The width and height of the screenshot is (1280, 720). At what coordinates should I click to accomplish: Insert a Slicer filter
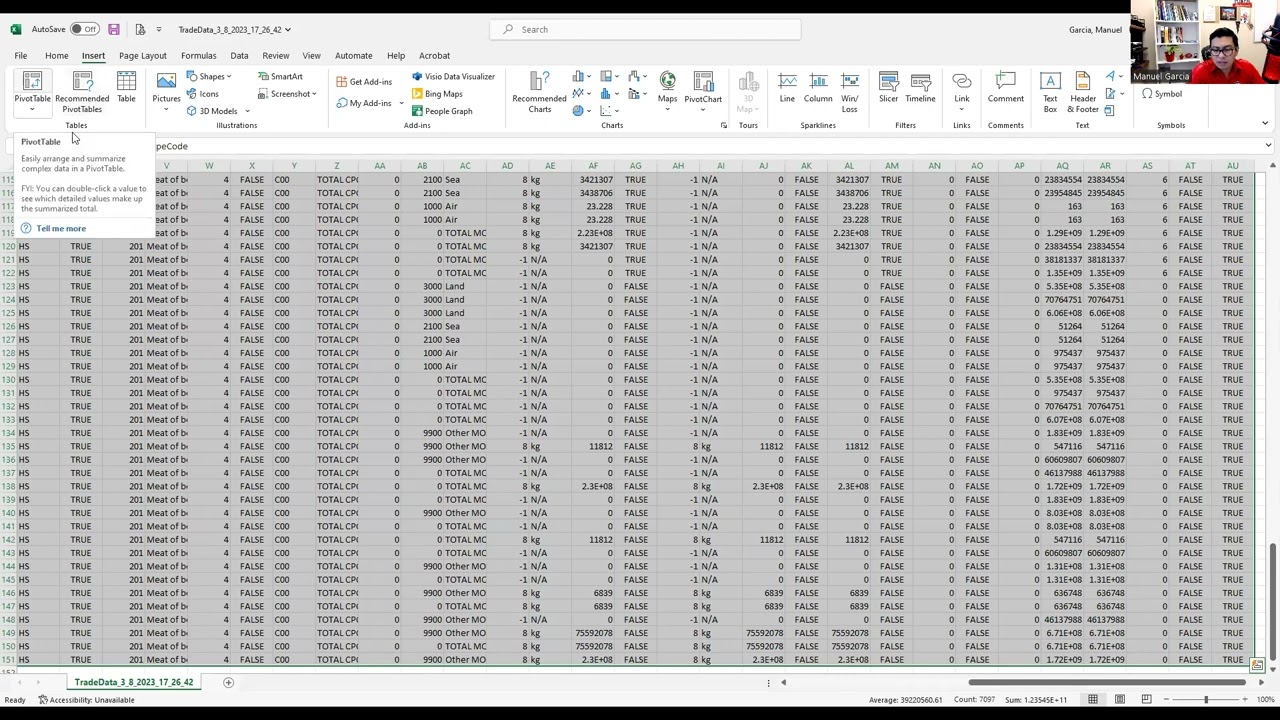click(888, 88)
